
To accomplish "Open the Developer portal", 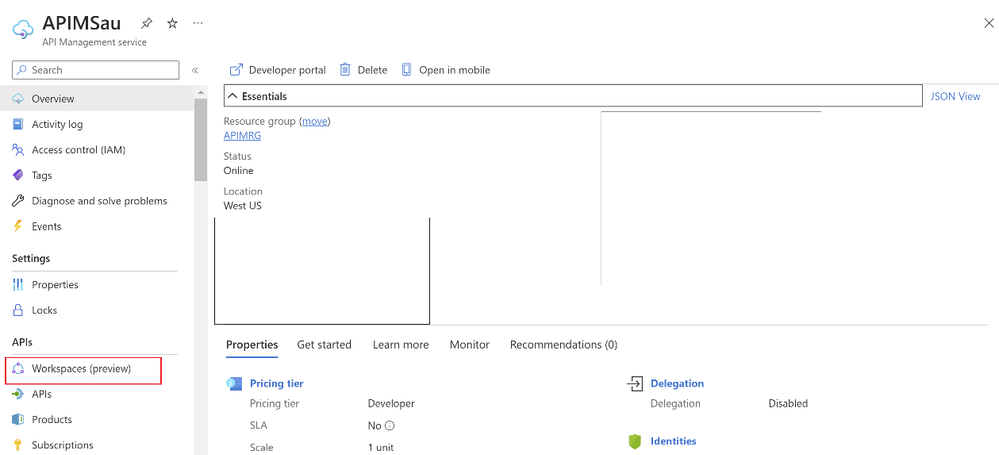I will click(x=278, y=70).
